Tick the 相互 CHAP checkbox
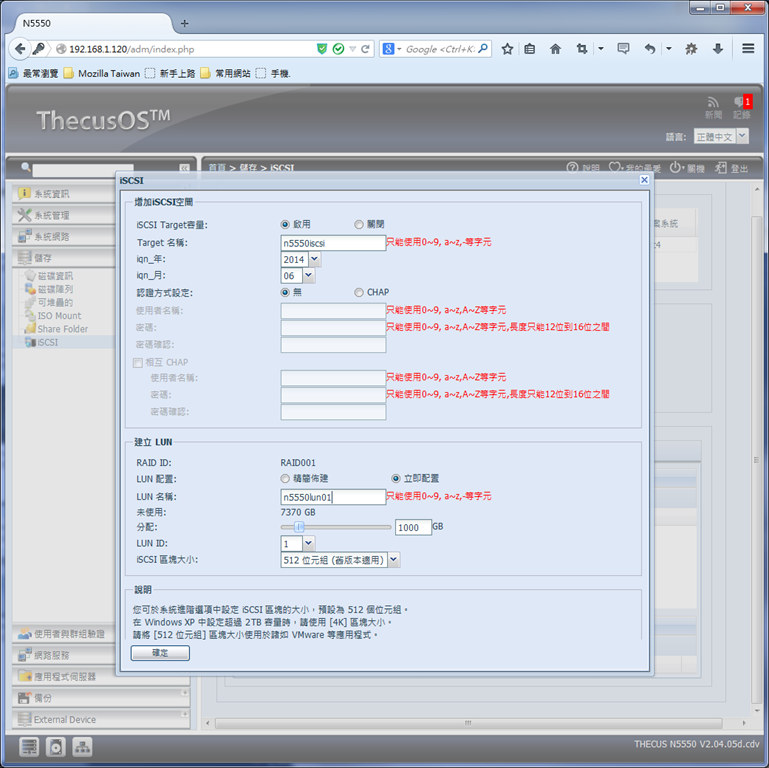The width and height of the screenshot is (769, 768). tap(138, 362)
